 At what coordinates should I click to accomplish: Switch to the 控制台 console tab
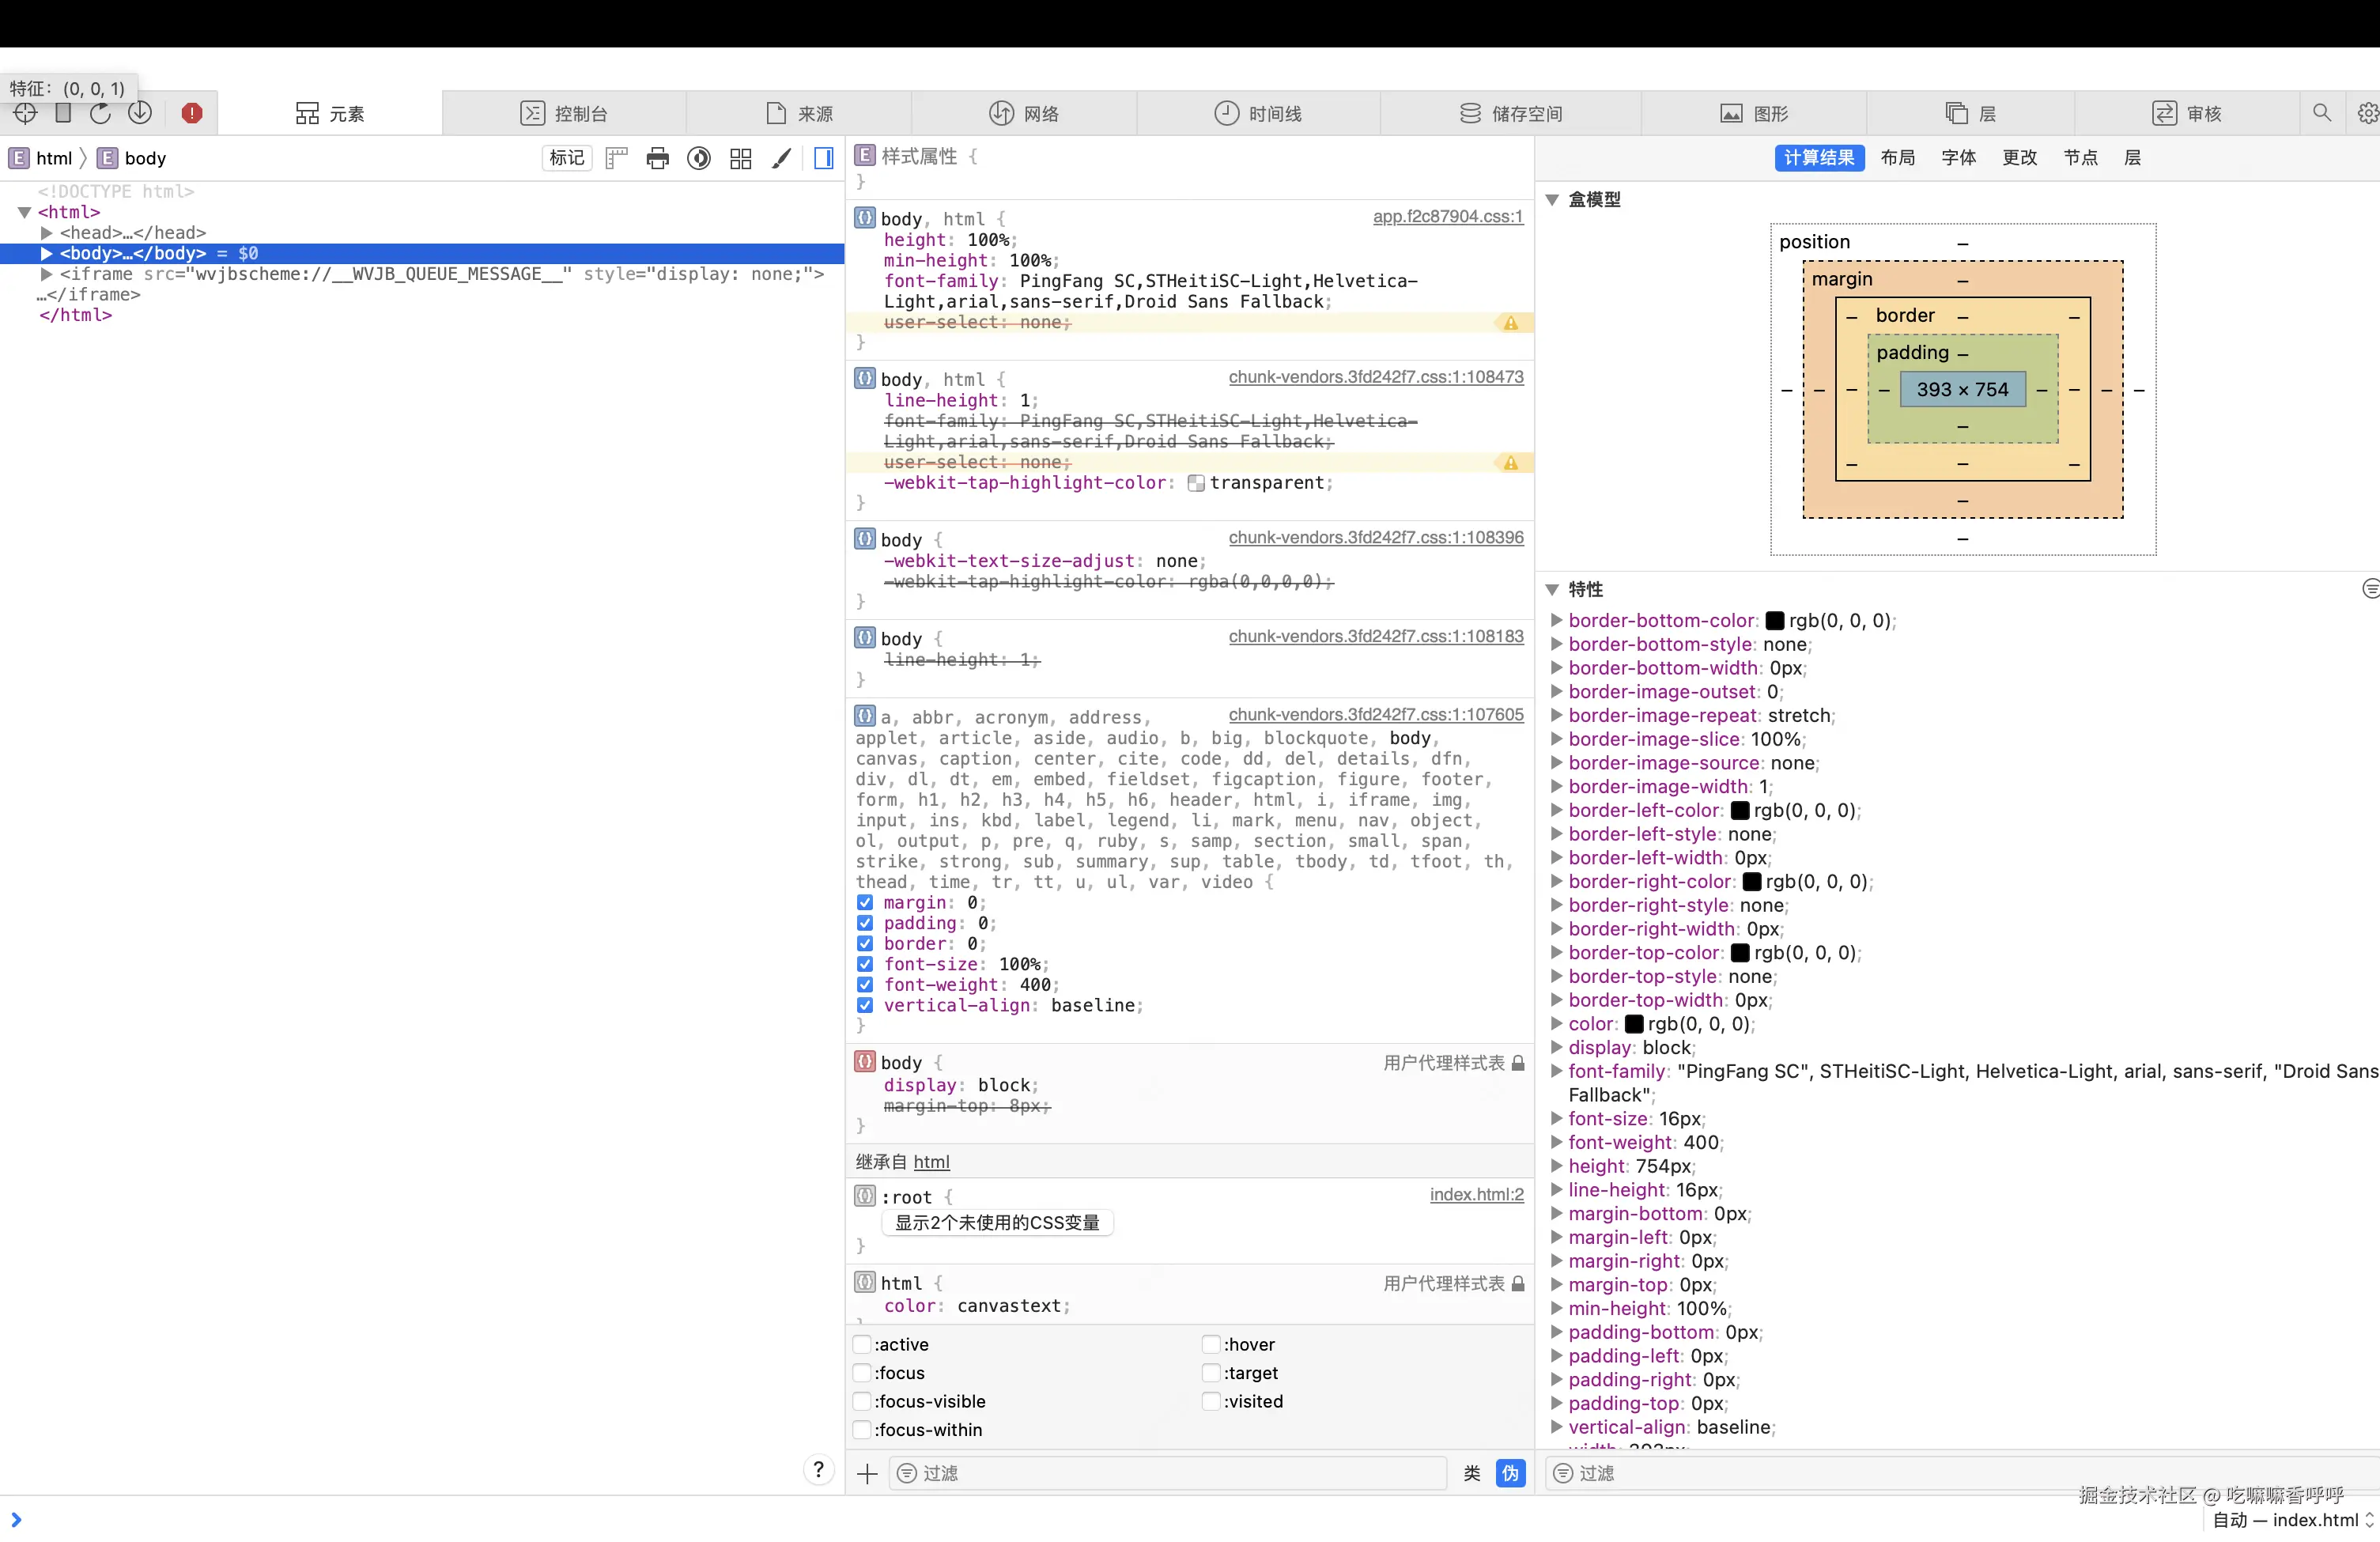(x=564, y=113)
